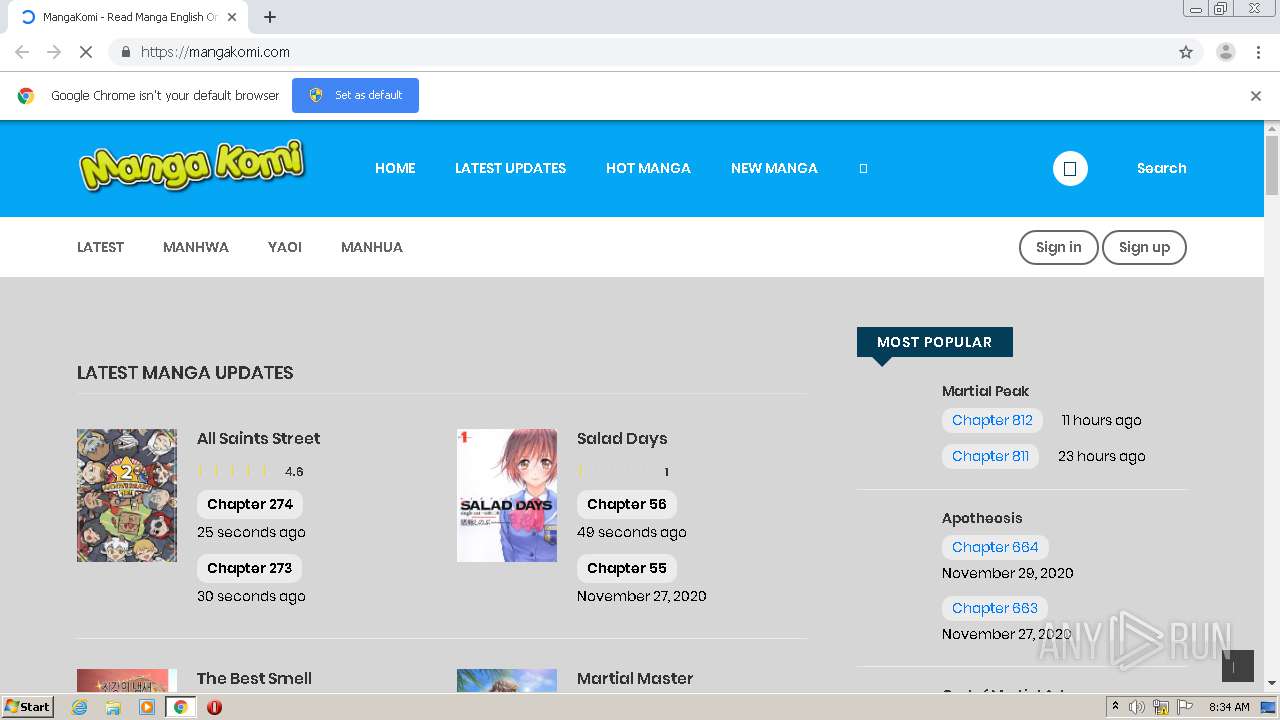
Task: Open Salad Days Chapter 55
Action: (627, 568)
